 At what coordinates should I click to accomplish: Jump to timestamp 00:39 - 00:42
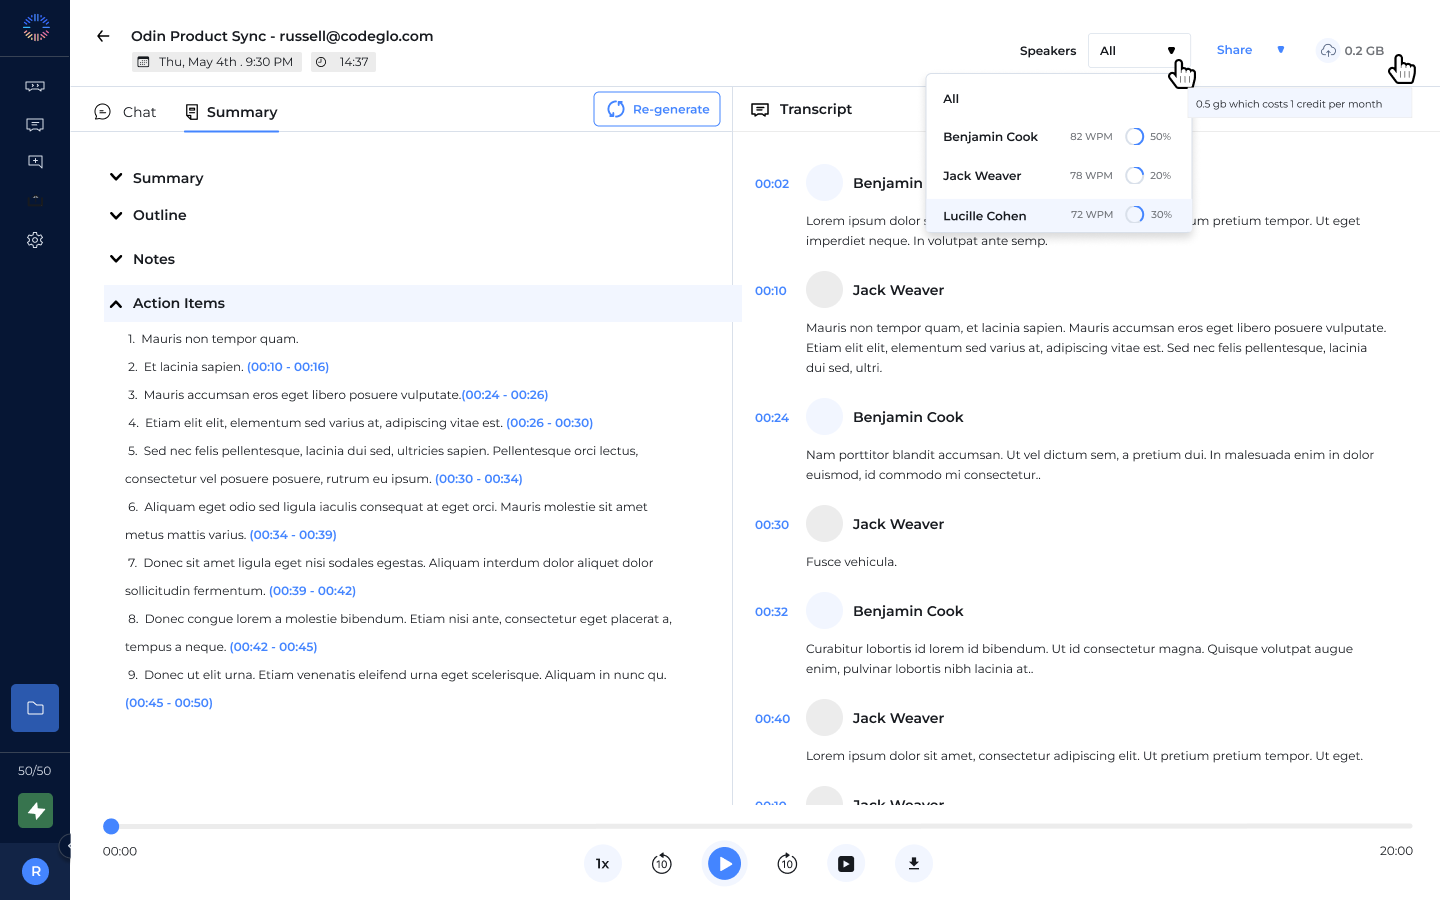pos(312,591)
